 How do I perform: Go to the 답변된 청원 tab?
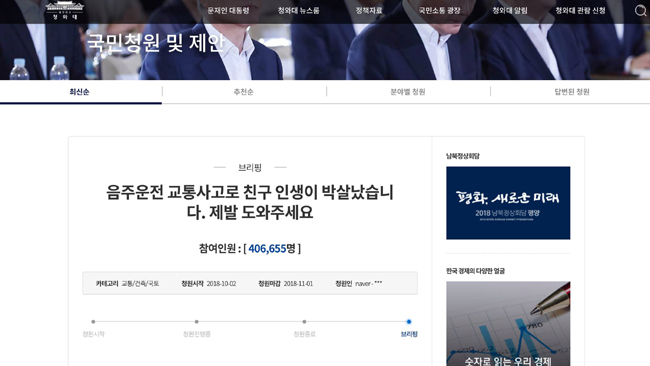[572, 92]
